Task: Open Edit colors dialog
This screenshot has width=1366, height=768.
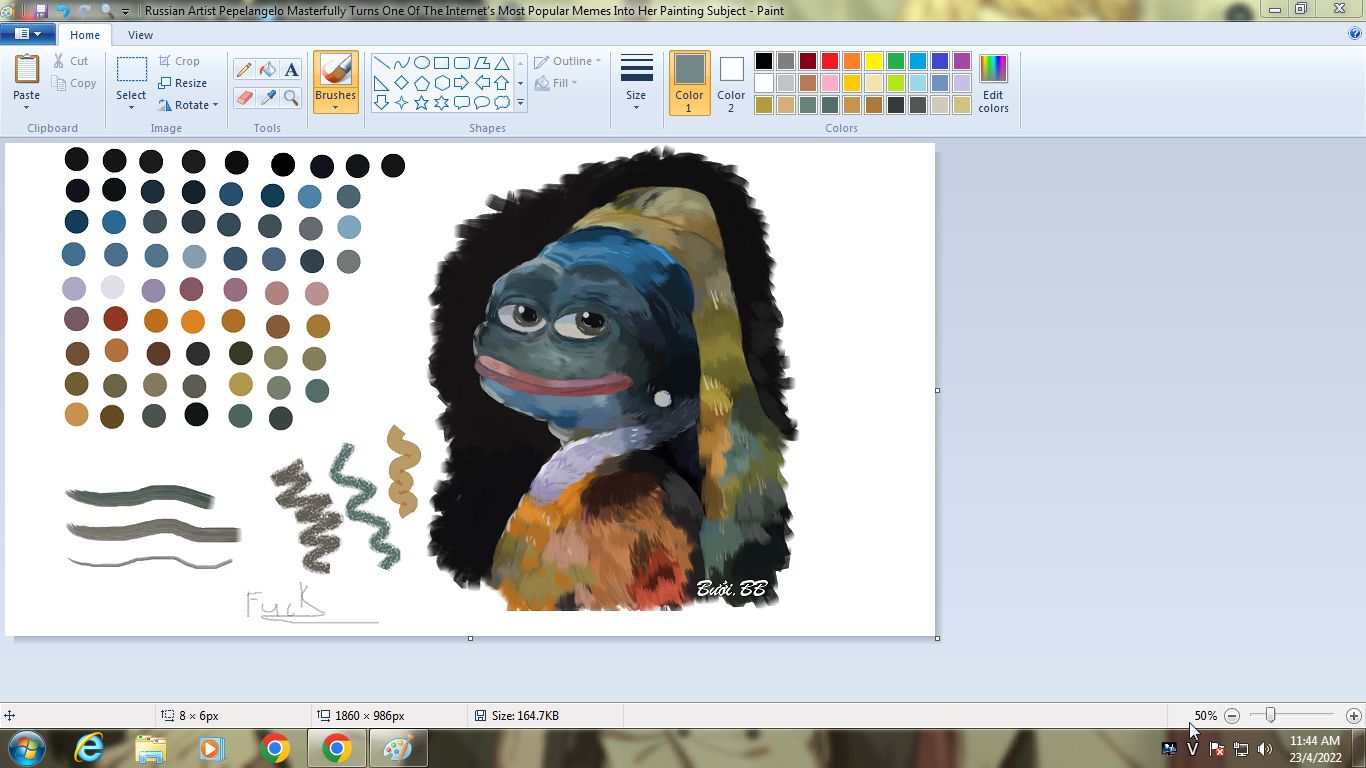Action: click(993, 83)
